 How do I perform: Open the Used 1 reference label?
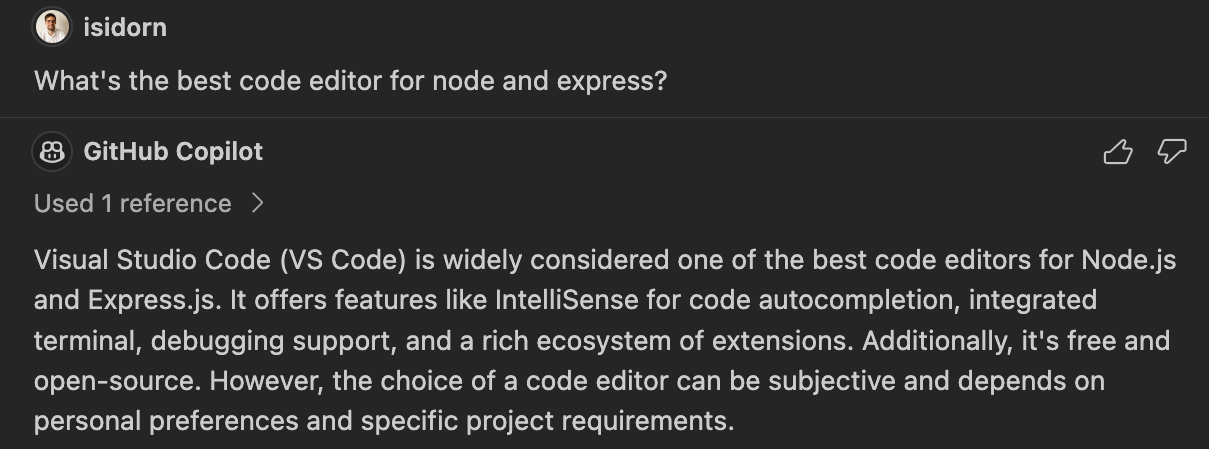pyautogui.click(x=132, y=204)
